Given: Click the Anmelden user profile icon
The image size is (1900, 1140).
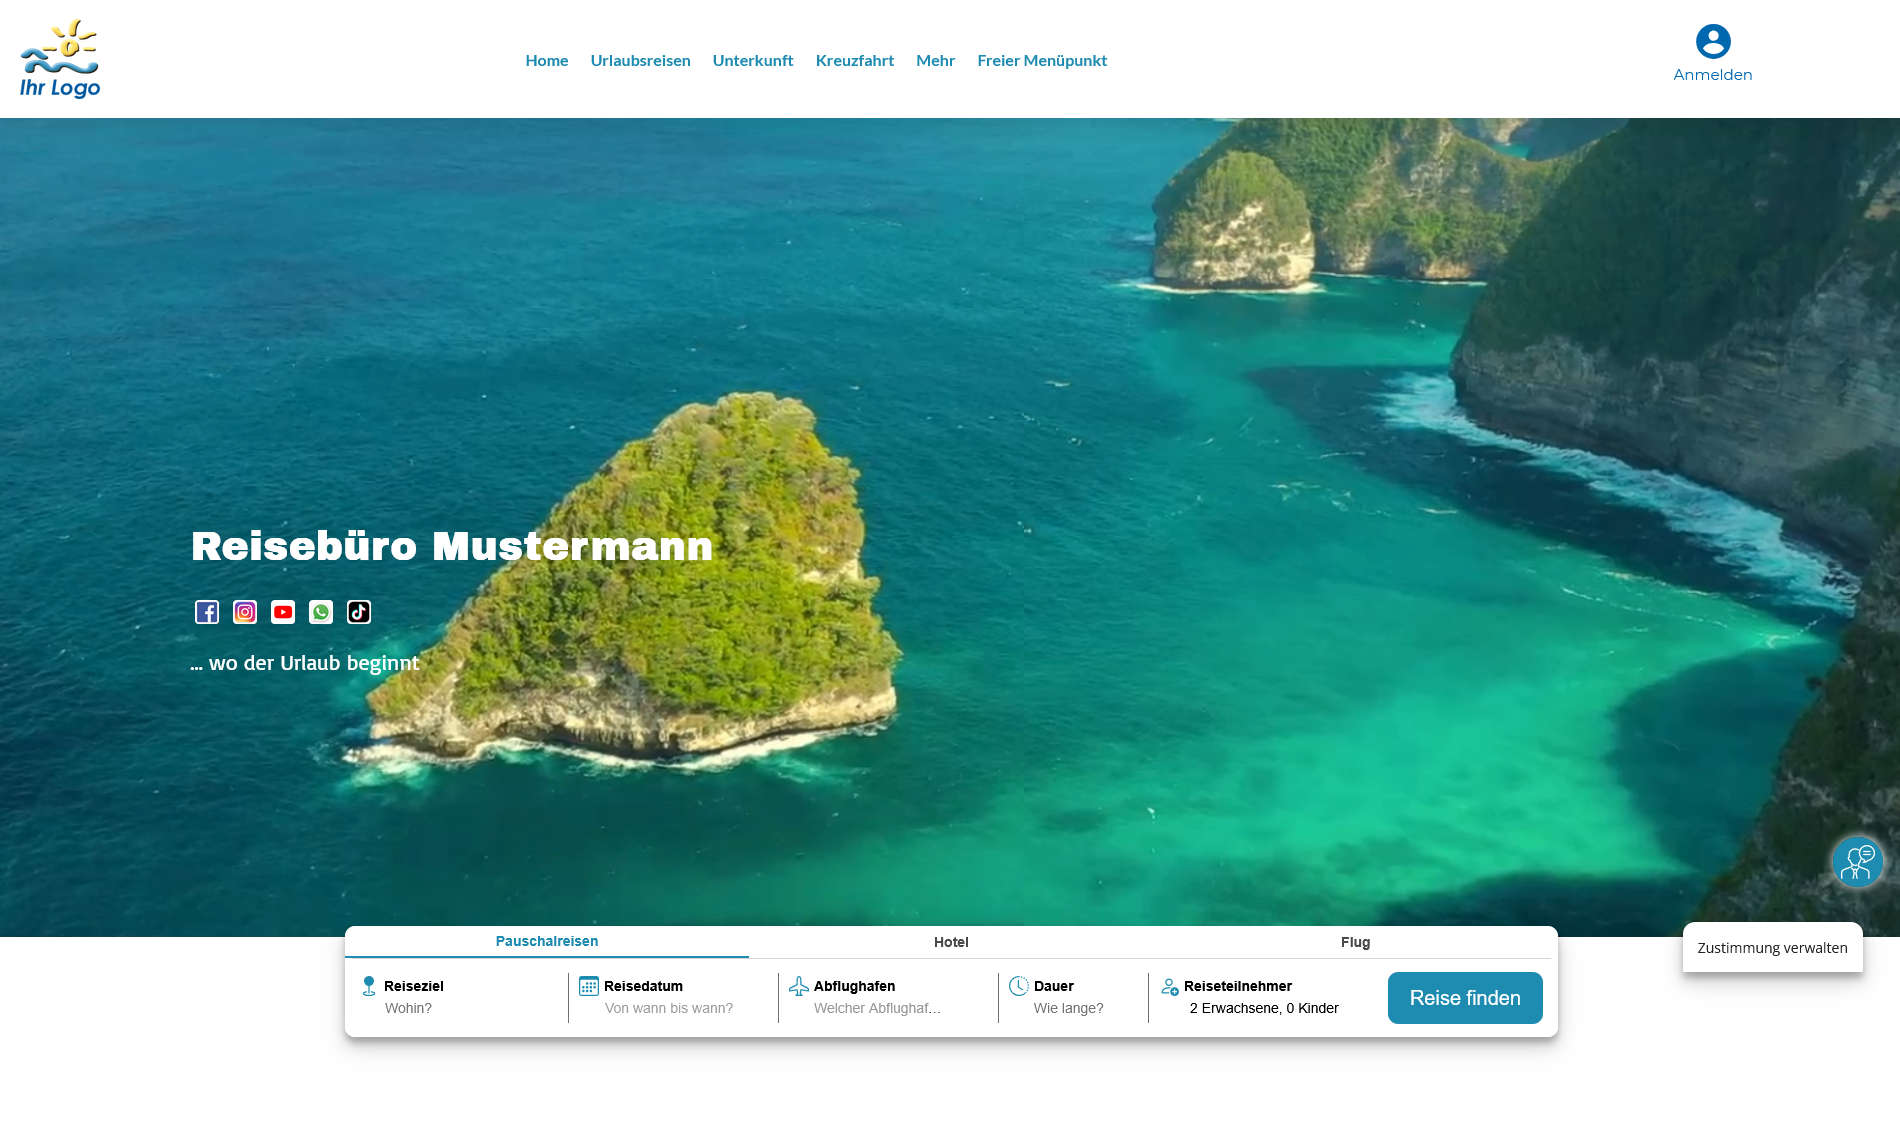Looking at the screenshot, I should click(x=1712, y=42).
